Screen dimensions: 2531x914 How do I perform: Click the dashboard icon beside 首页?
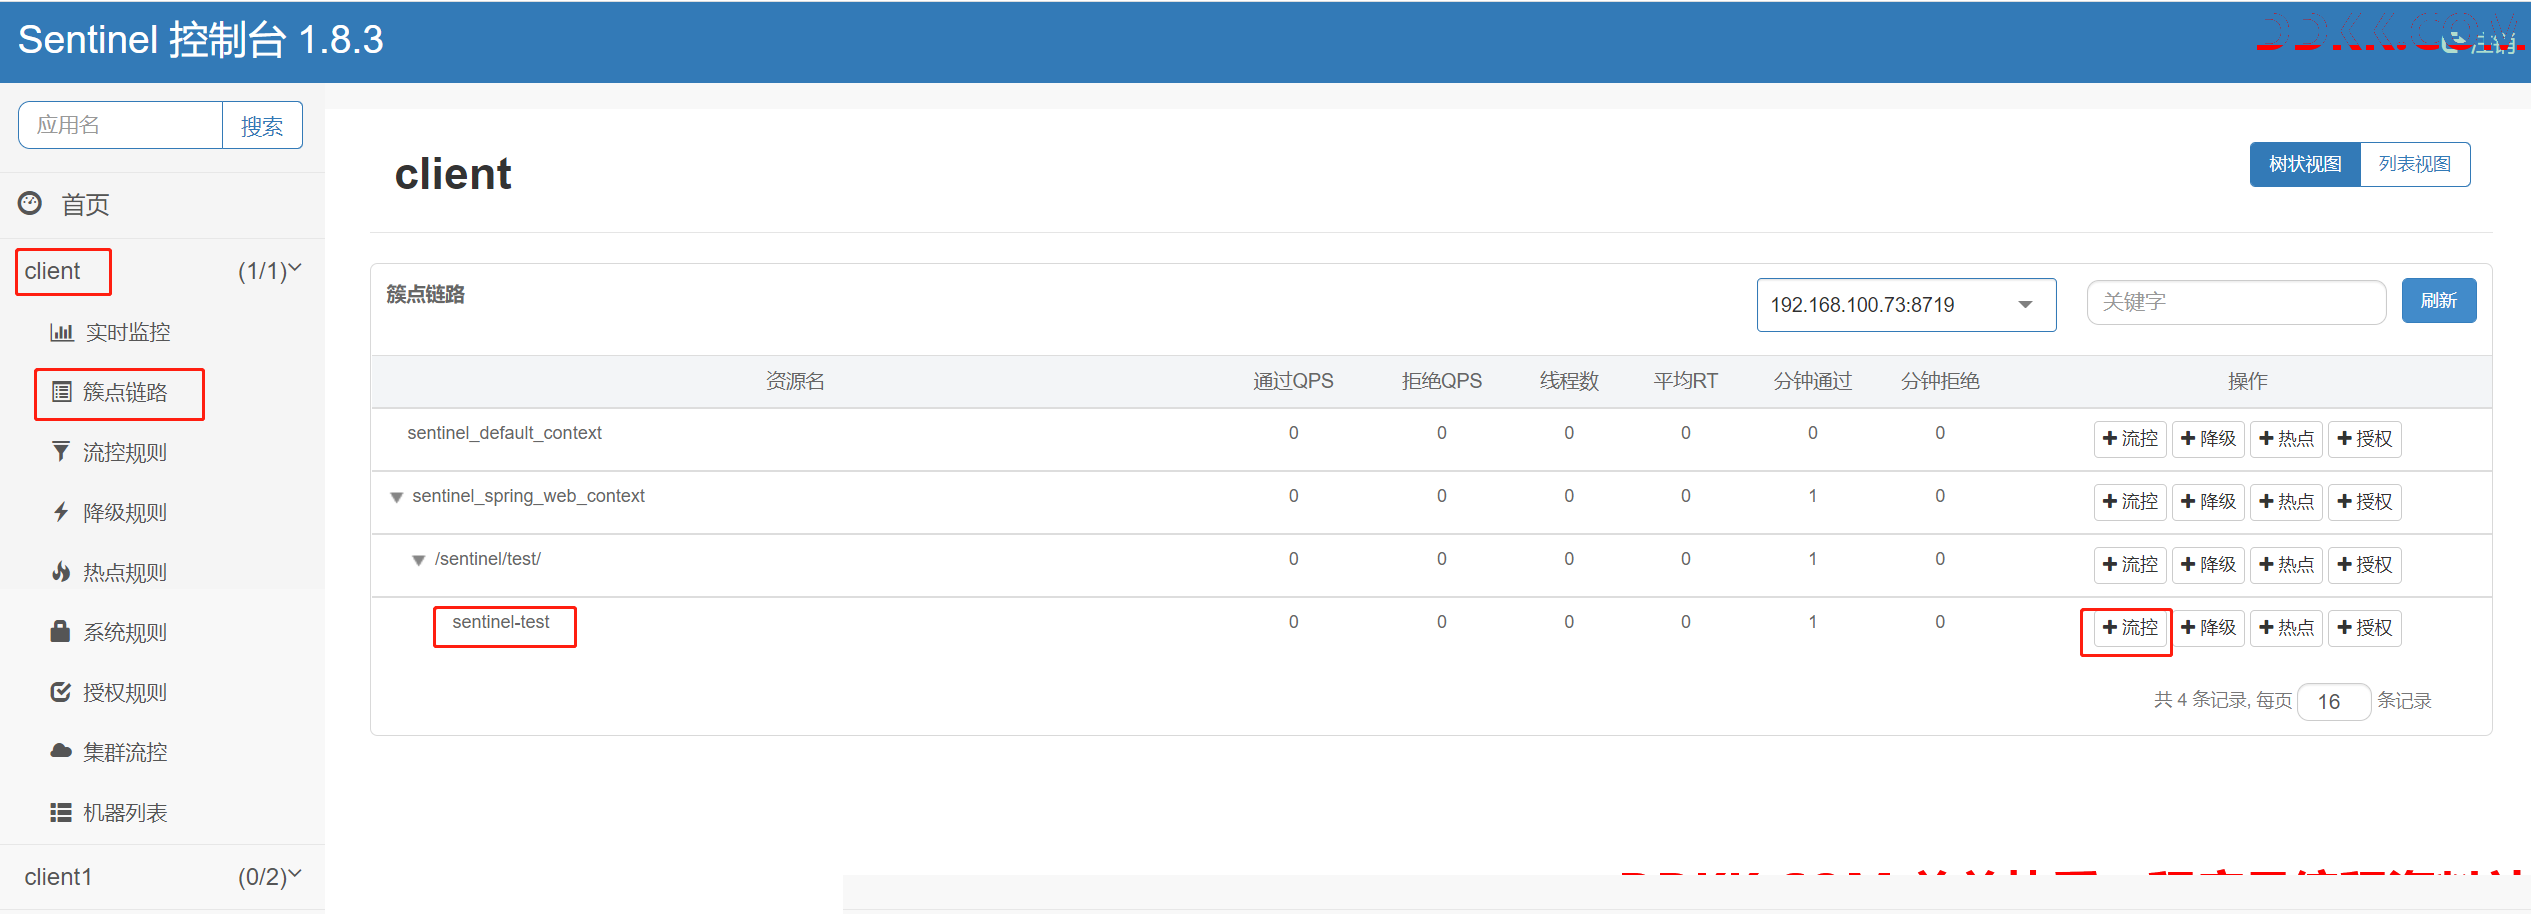coord(30,203)
